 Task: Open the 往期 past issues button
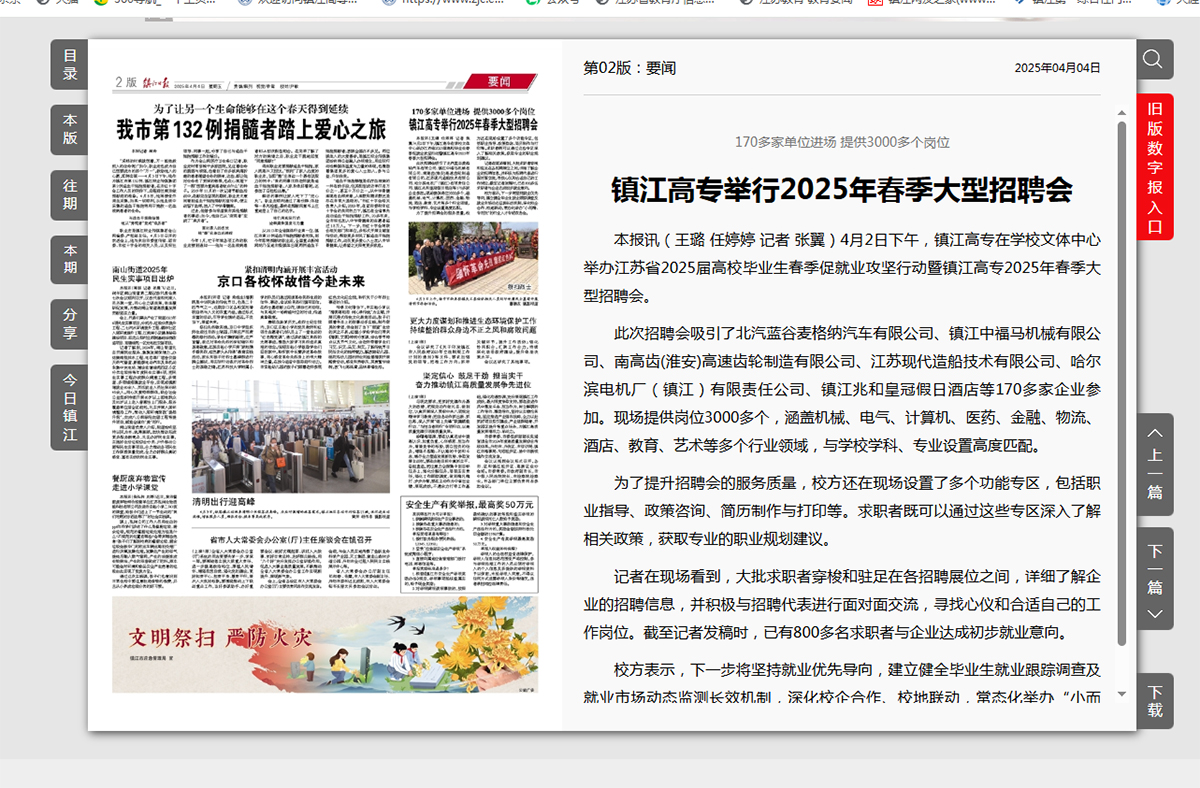70,194
